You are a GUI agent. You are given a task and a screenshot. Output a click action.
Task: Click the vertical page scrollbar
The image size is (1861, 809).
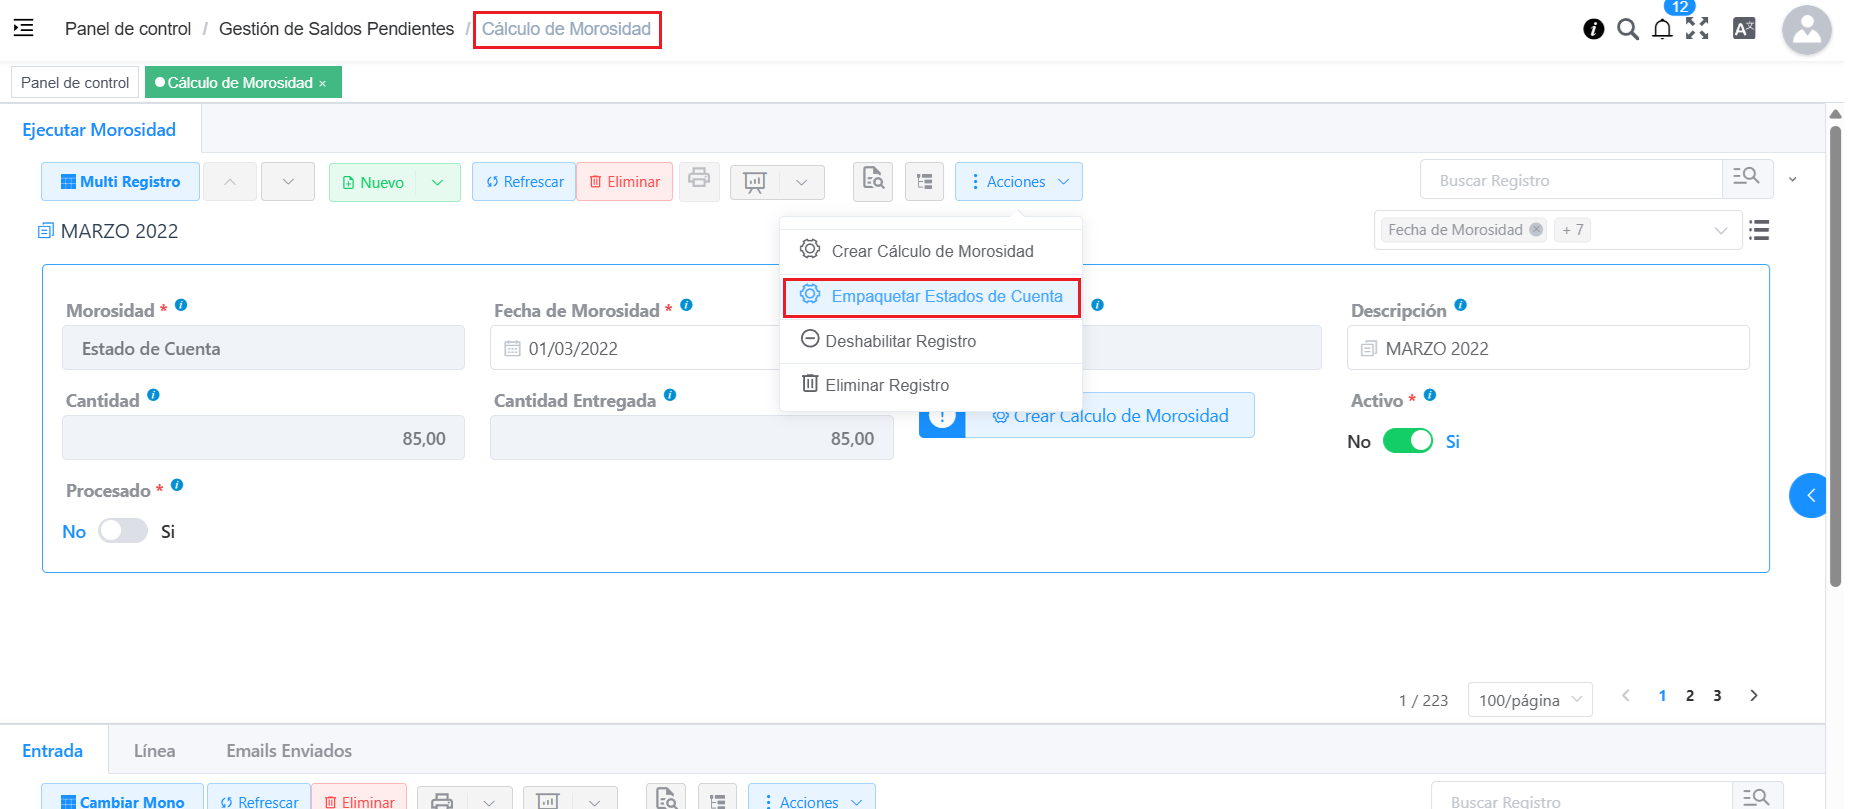[x=1835, y=350]
